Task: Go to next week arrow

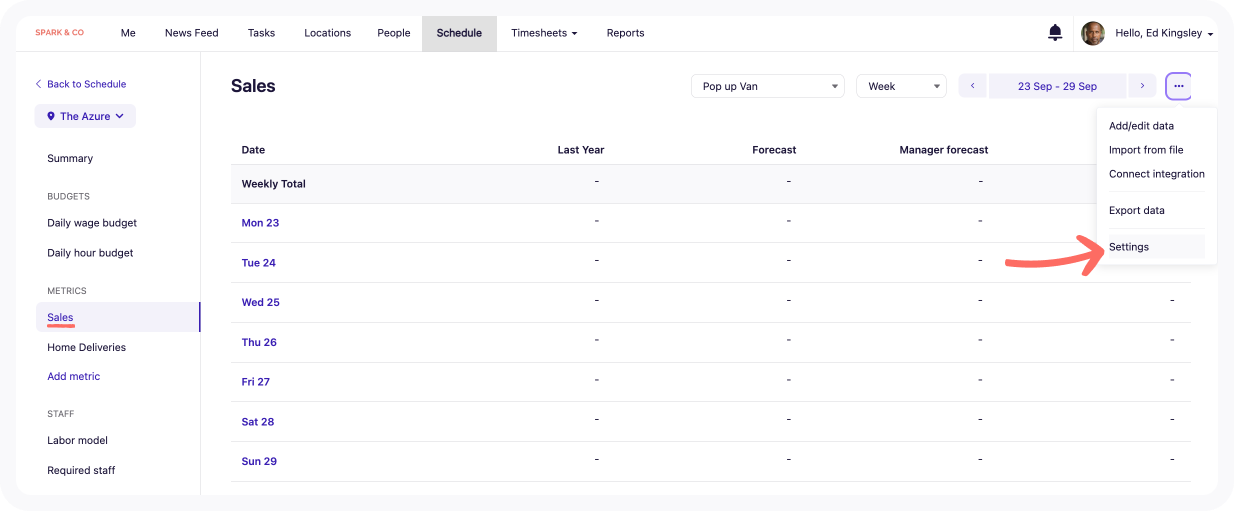Action: (x=1142, y=86)
